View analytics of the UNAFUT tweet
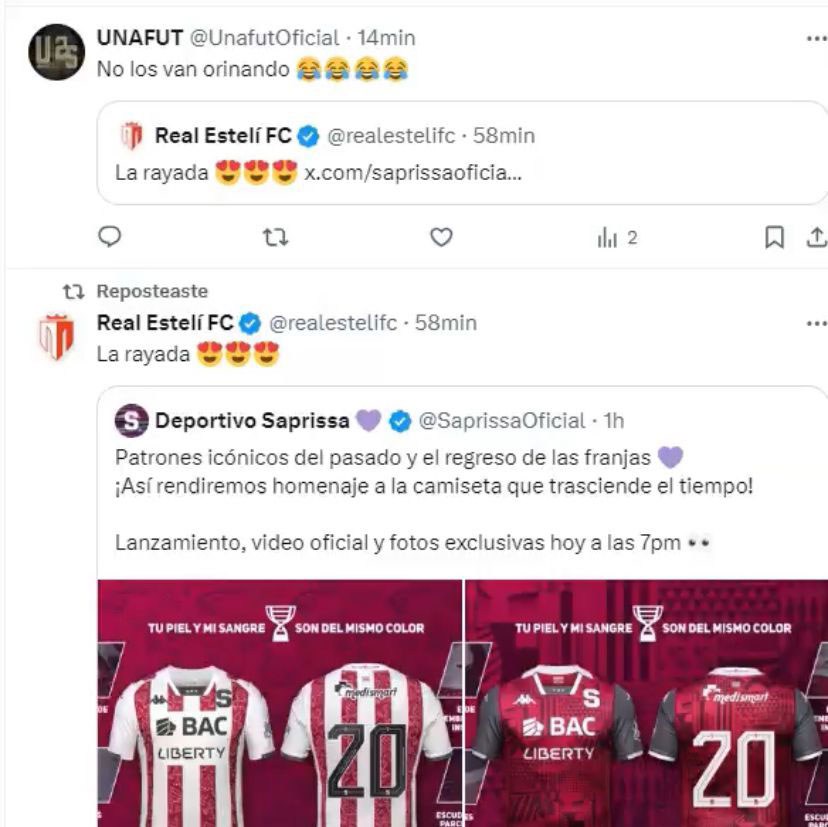This screenshot has height=827, width=828. click(616, 237)
